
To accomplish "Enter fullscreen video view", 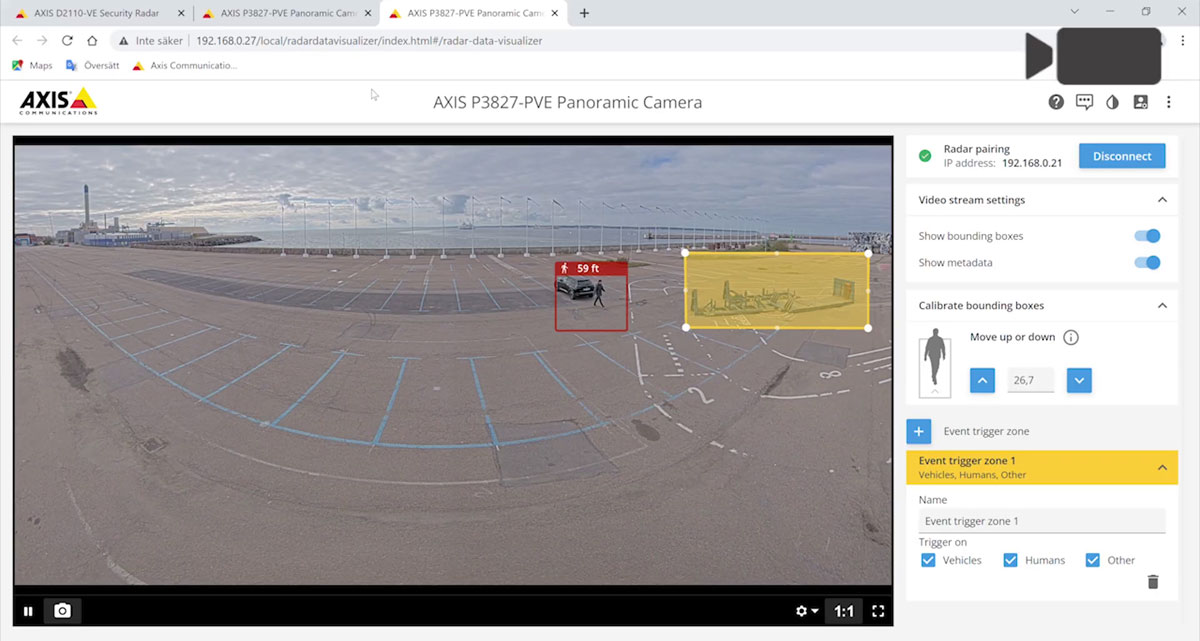I will pyautogui.click(x=879, y=611).
